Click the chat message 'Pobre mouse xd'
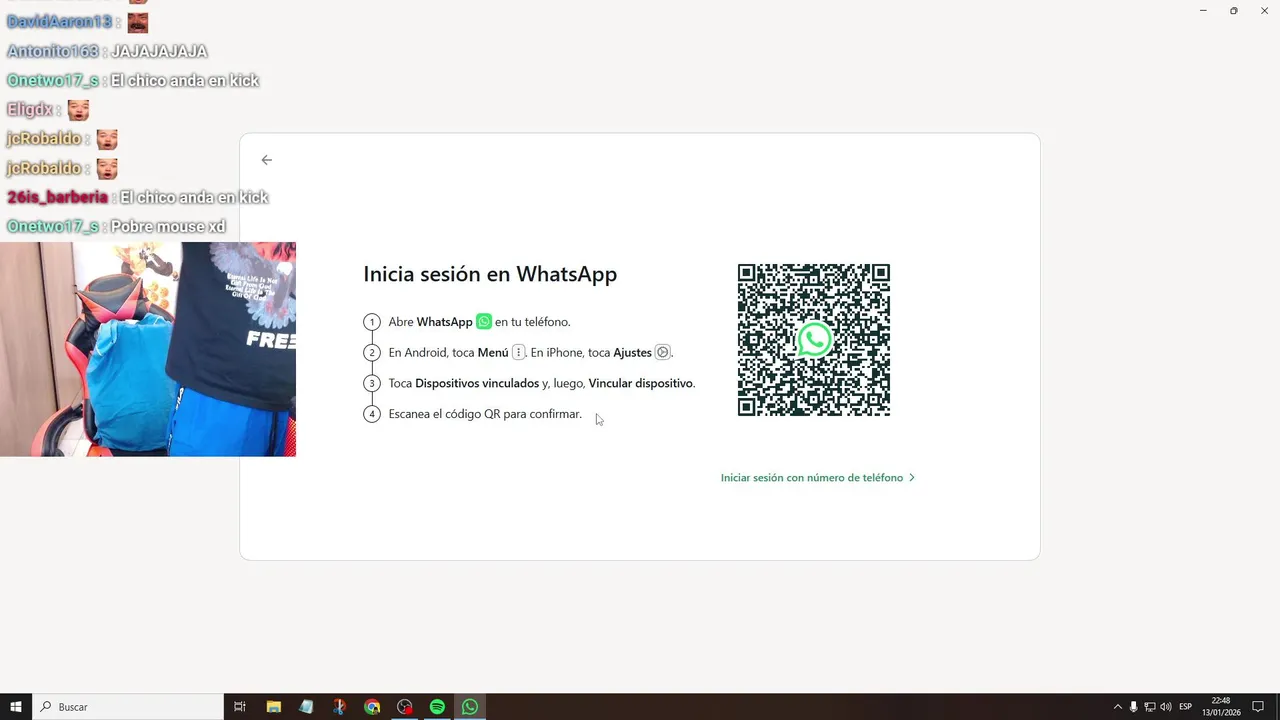The image size is (1280, 720). point(168,226)
